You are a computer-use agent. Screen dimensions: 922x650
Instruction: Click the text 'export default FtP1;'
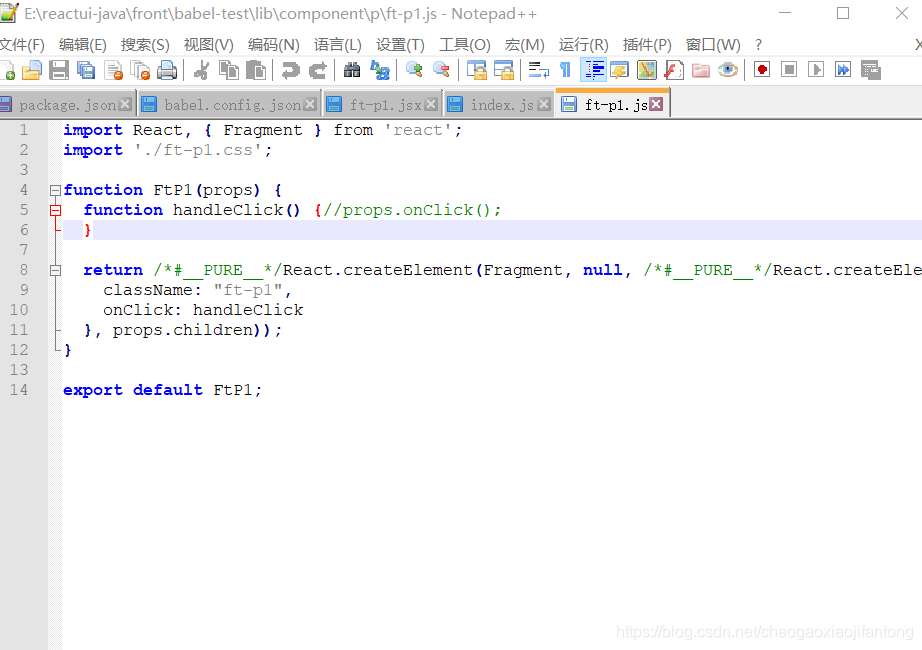coord(162,389)
